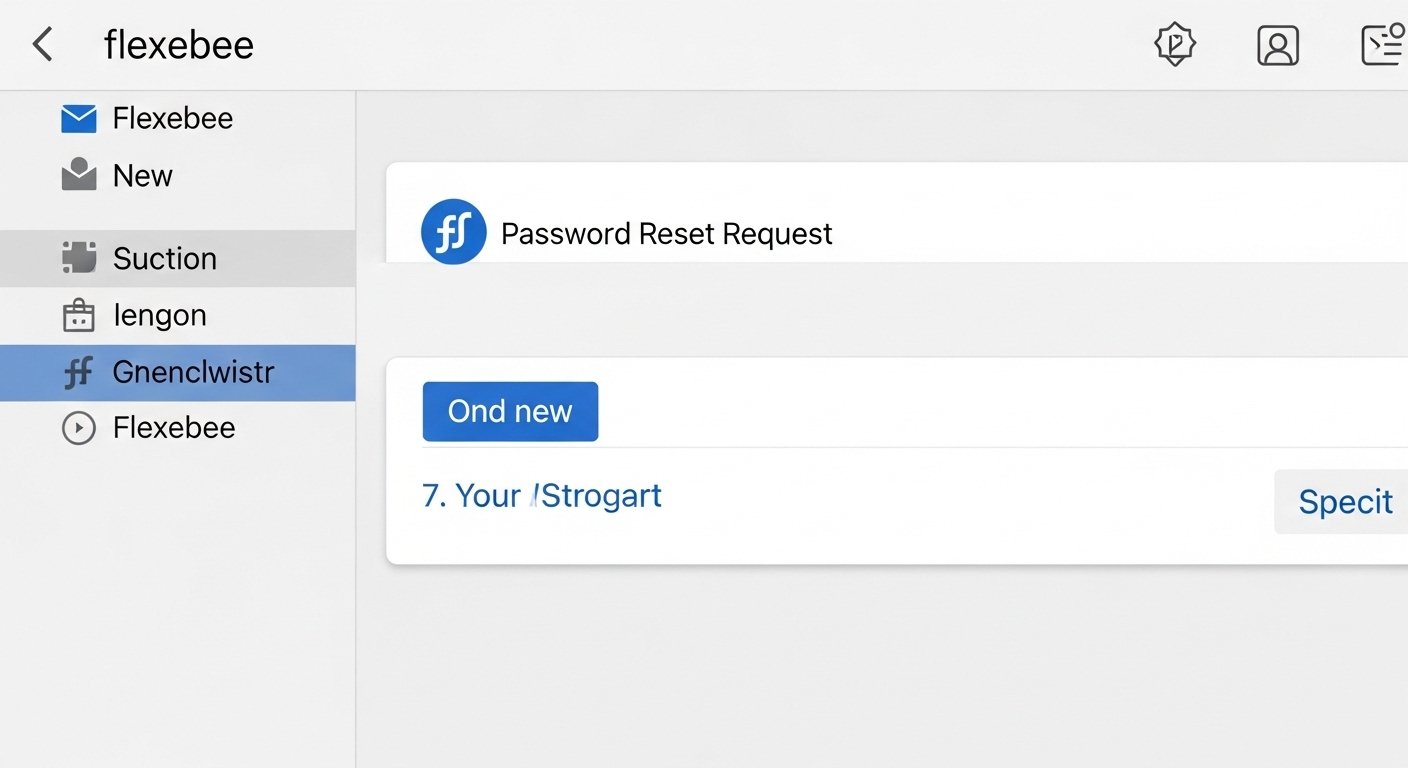Click the blue envelope icon in sidebar
1408x768 pixels.
click(x=78, y=119)
